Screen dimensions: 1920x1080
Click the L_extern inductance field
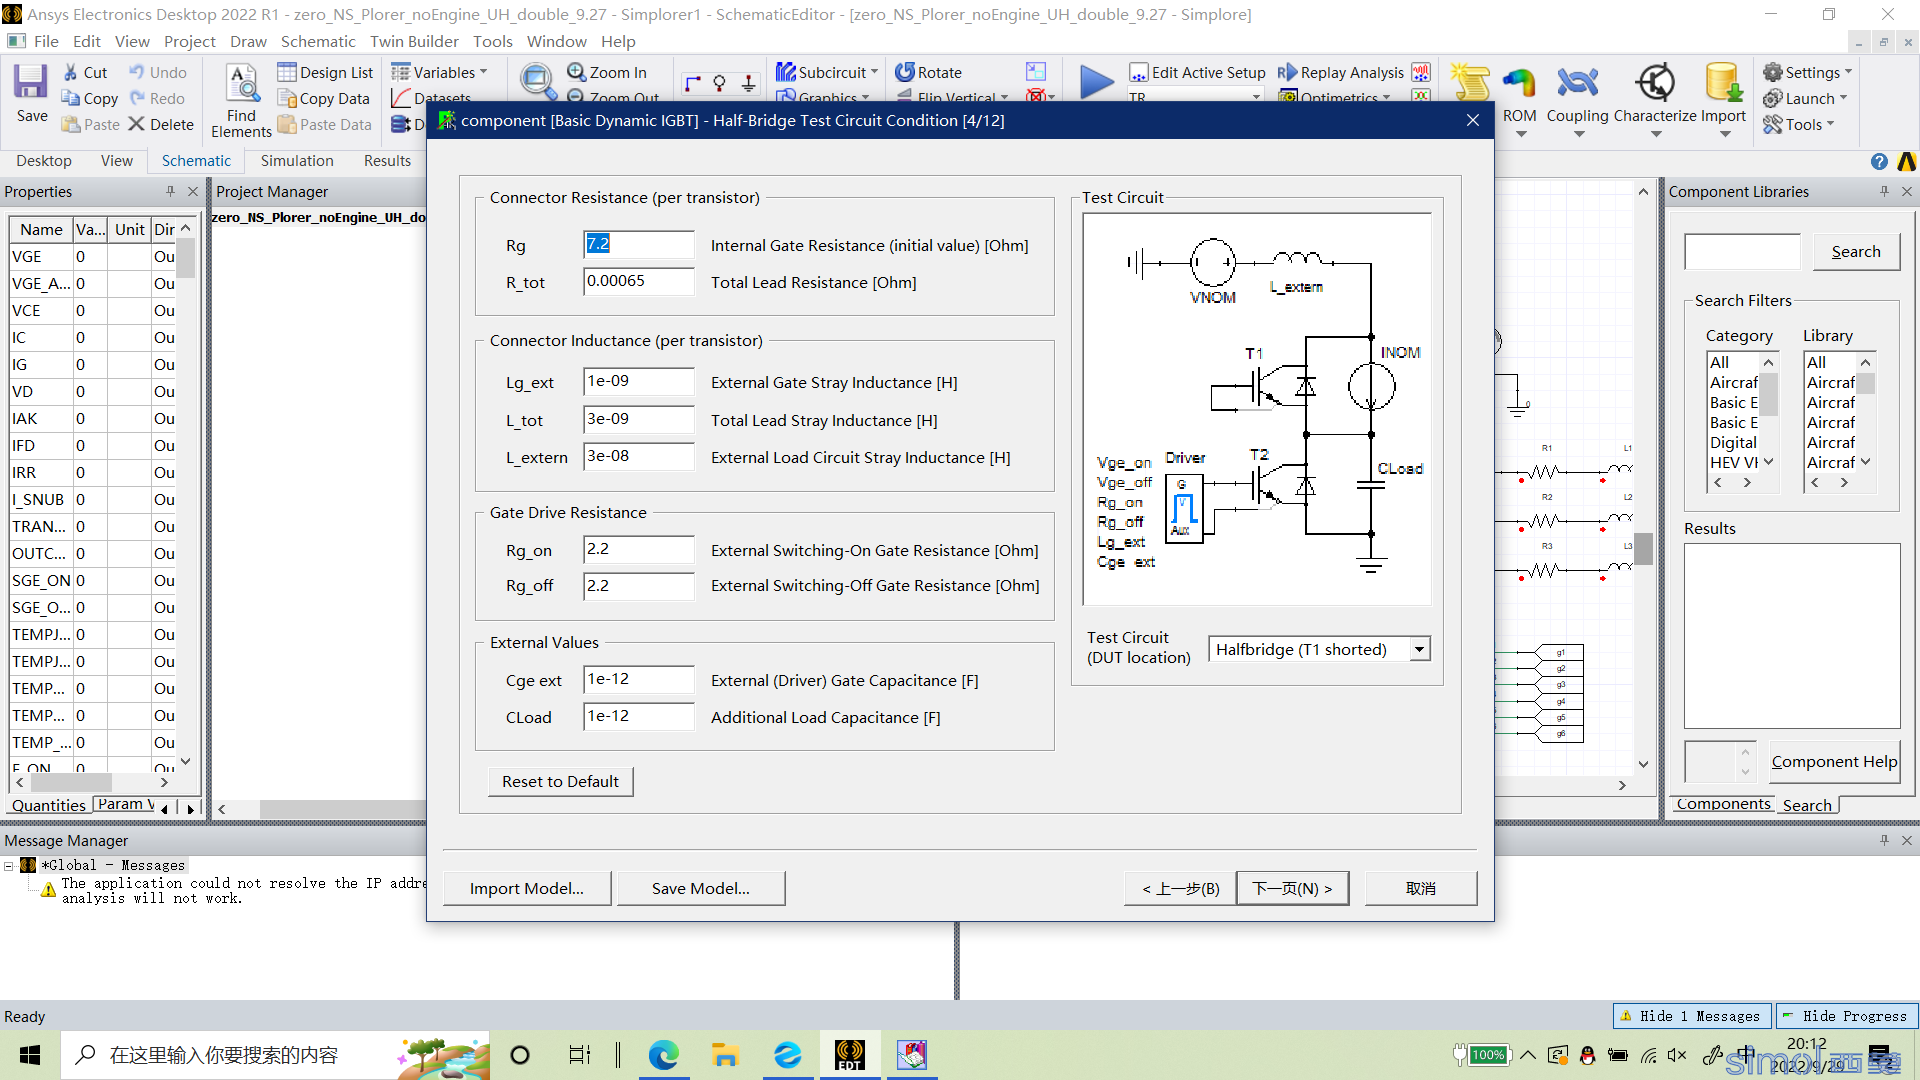[638, 456]
